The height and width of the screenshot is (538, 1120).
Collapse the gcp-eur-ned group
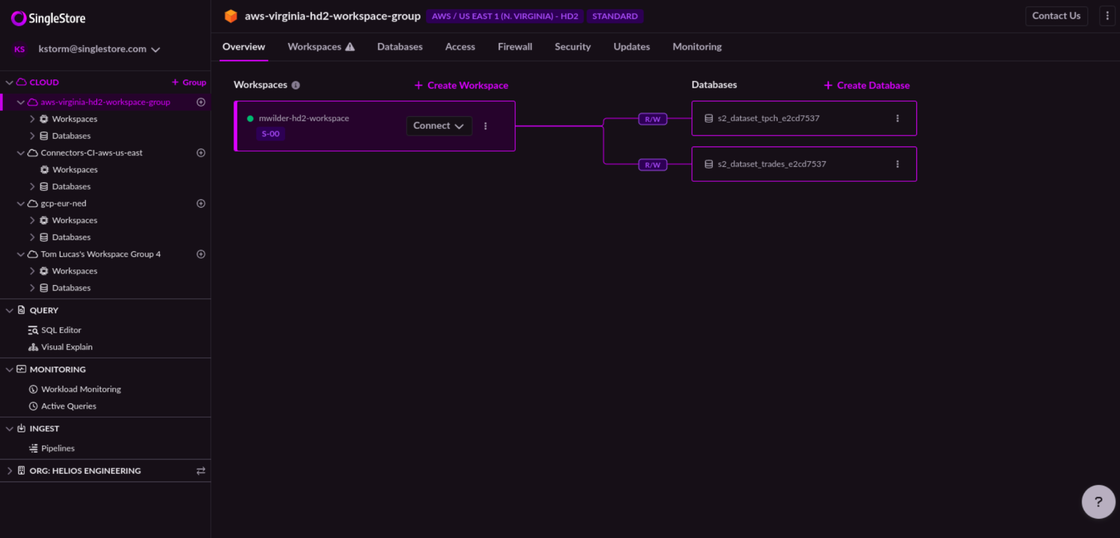point(21,204)
